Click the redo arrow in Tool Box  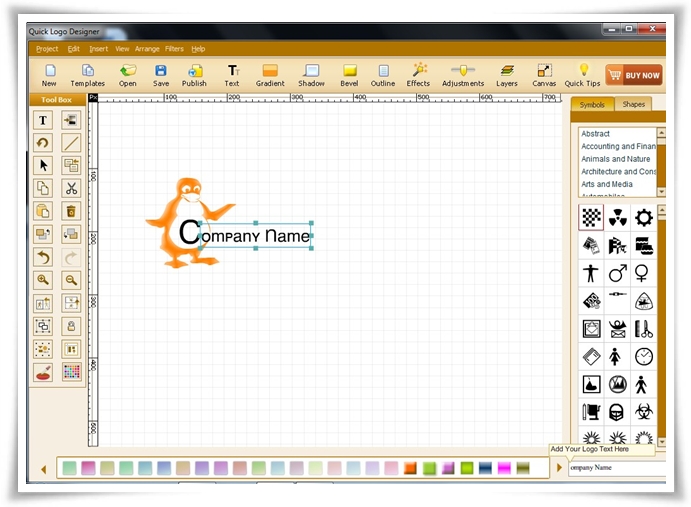[71, 257]
